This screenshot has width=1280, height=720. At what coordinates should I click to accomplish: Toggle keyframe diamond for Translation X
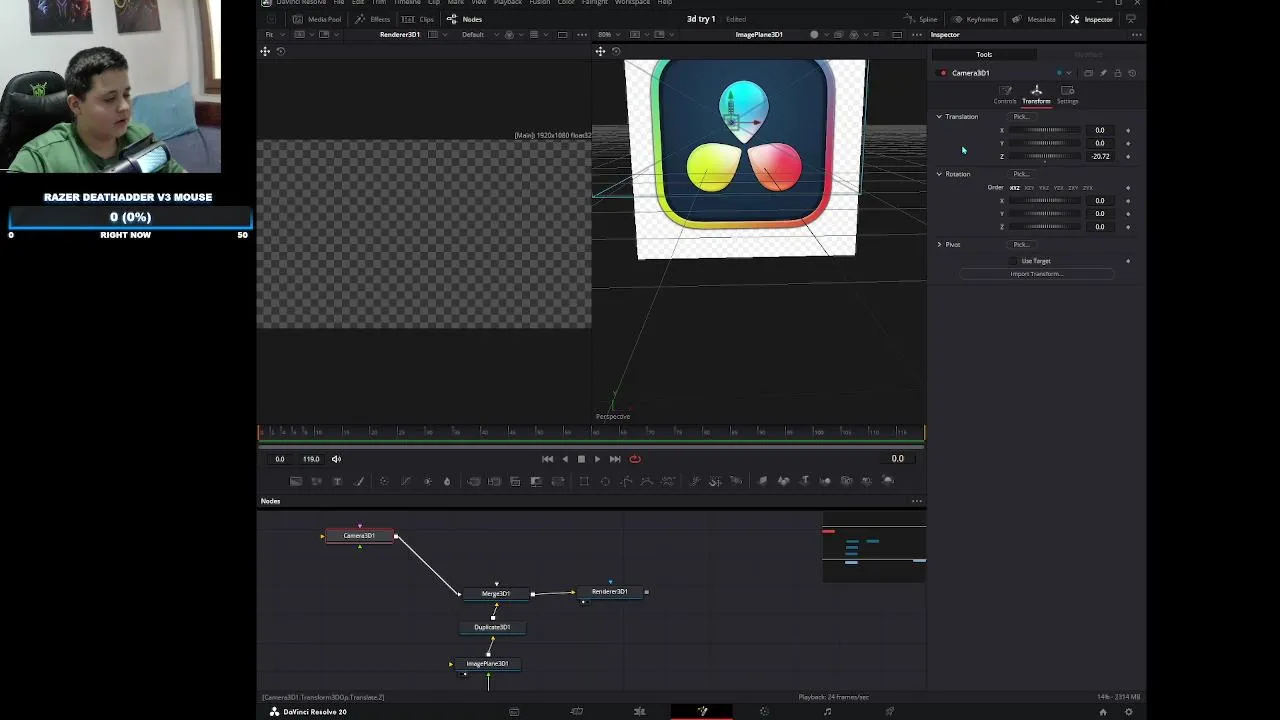[x=1128, y=130]
